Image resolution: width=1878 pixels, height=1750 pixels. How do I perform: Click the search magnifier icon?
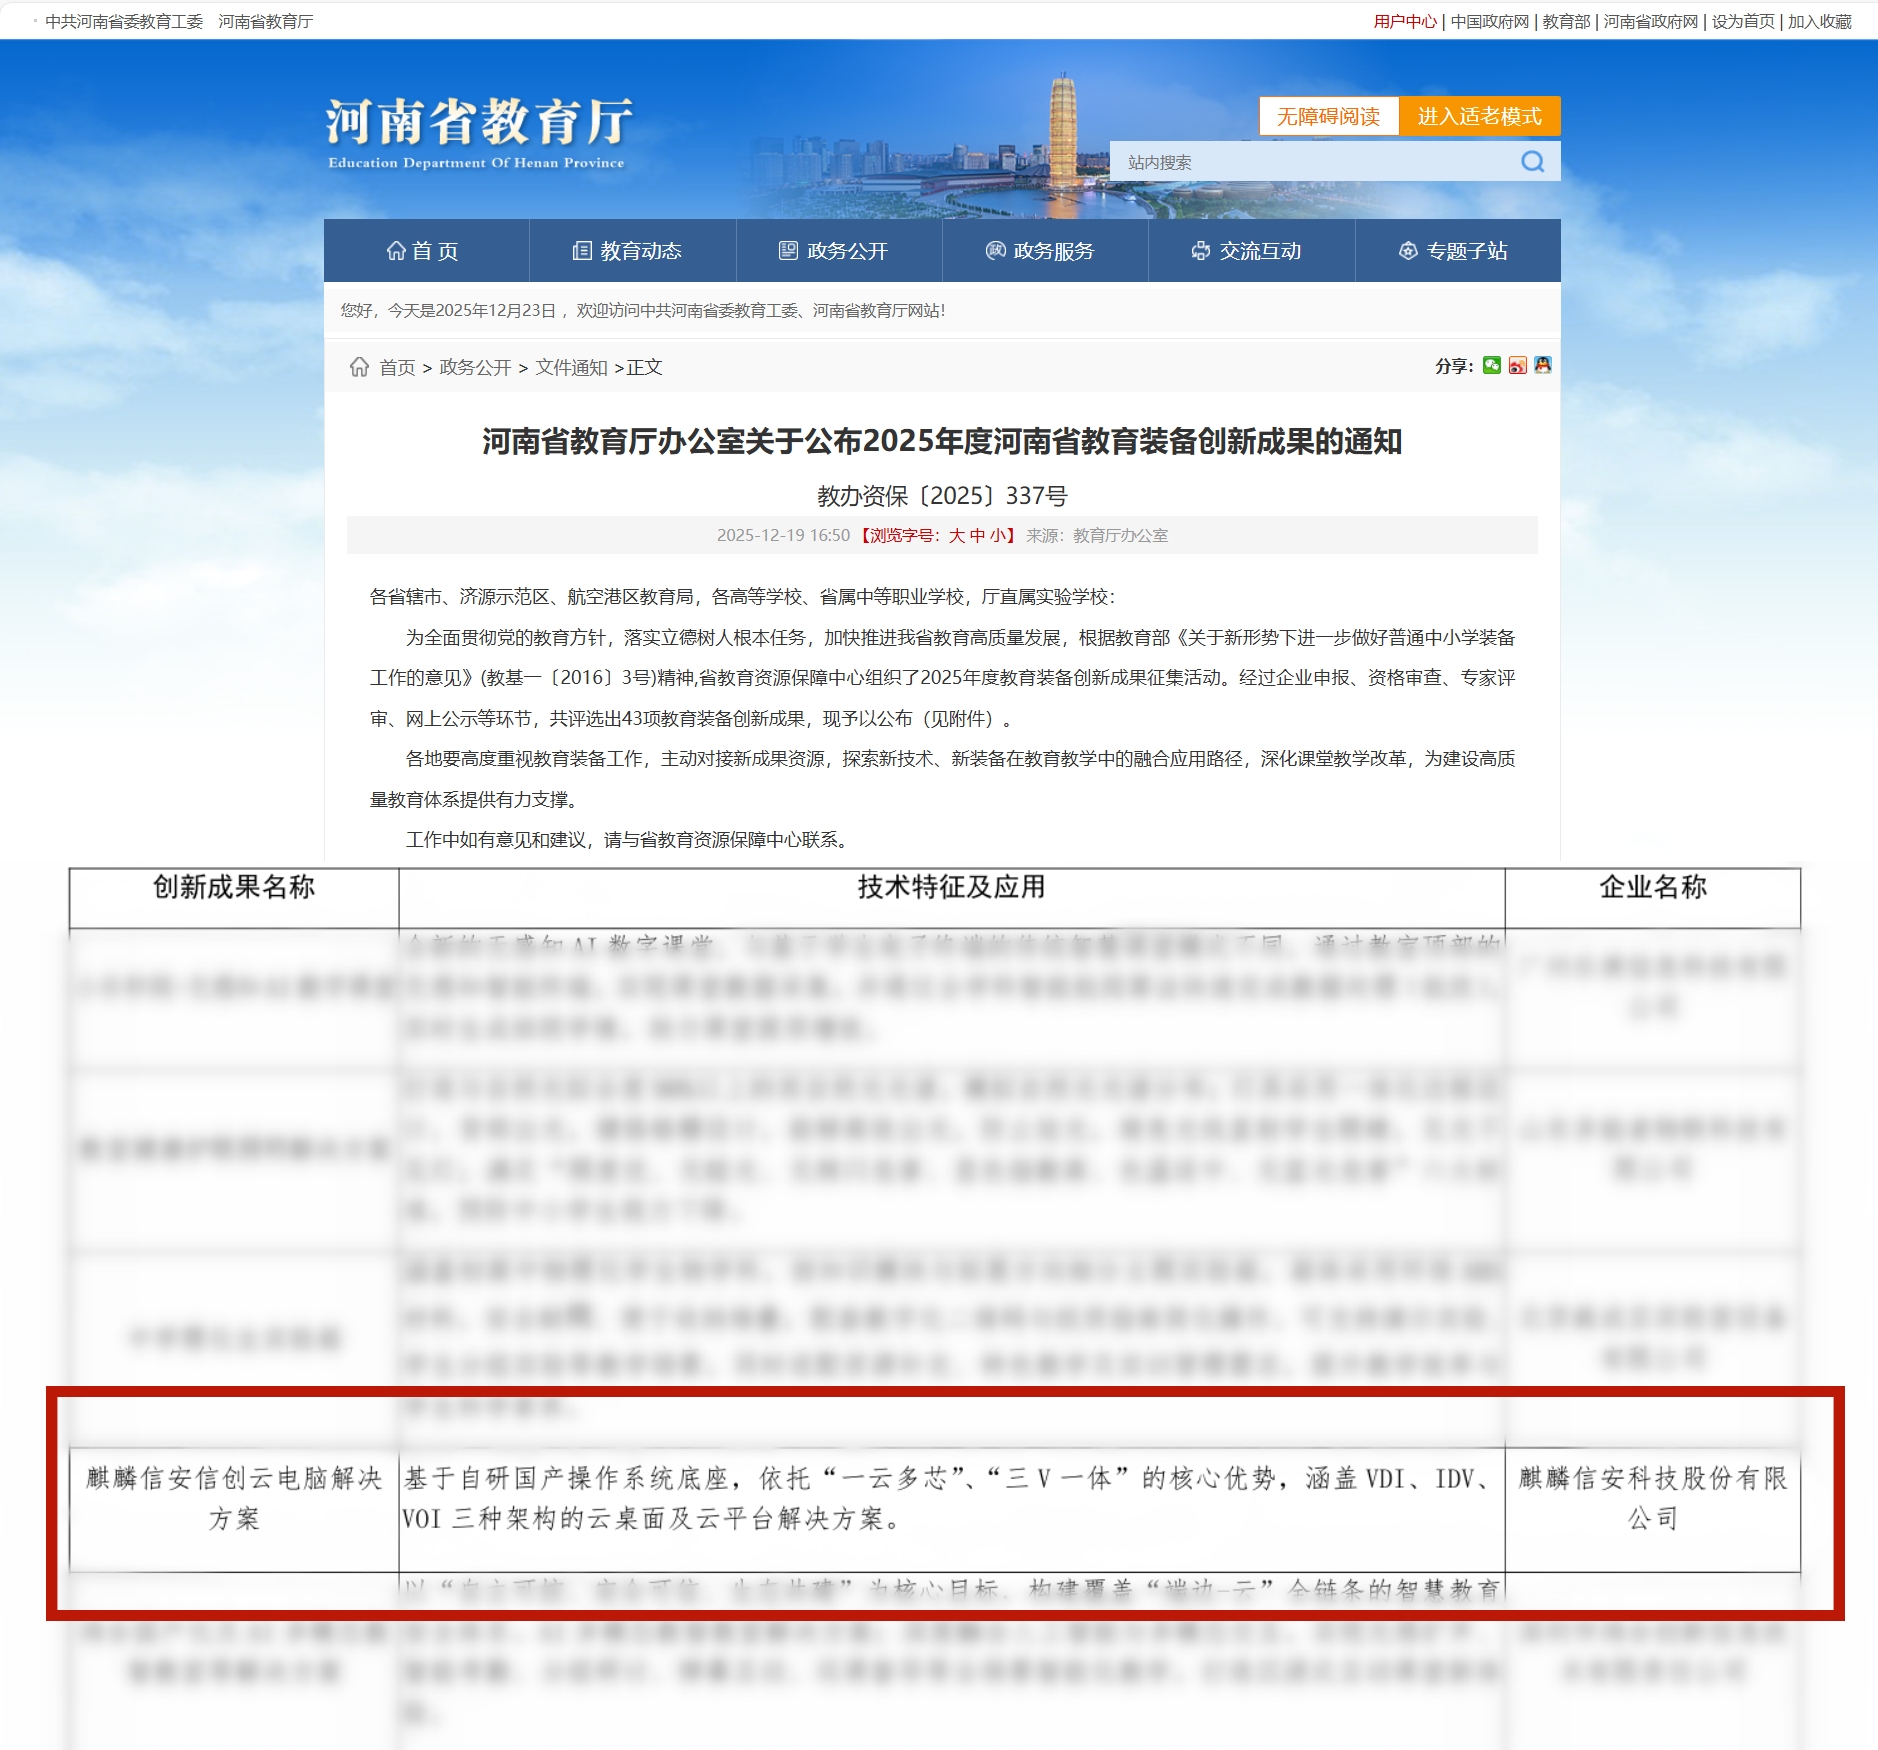(x=1532, y=162)
